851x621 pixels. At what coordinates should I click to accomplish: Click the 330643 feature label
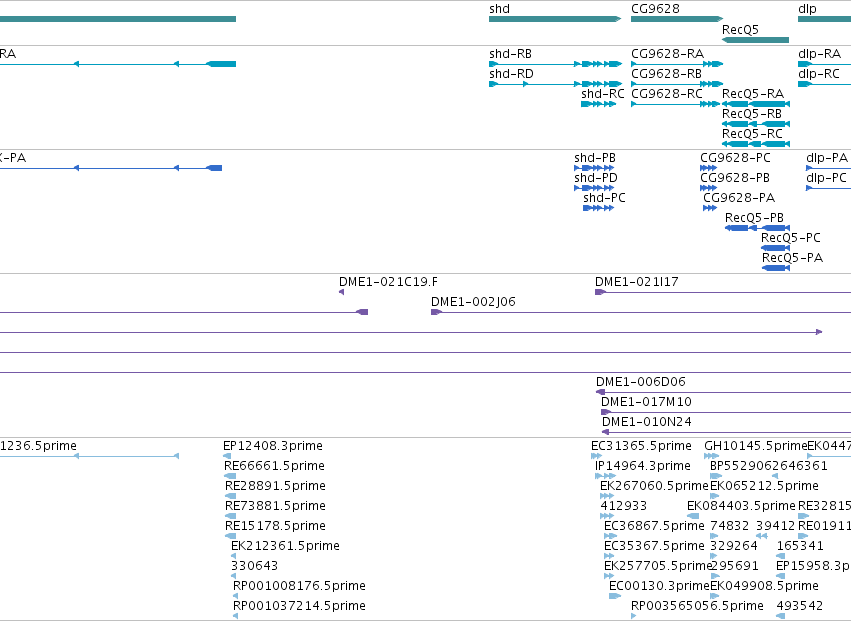(x=255, y=567)
